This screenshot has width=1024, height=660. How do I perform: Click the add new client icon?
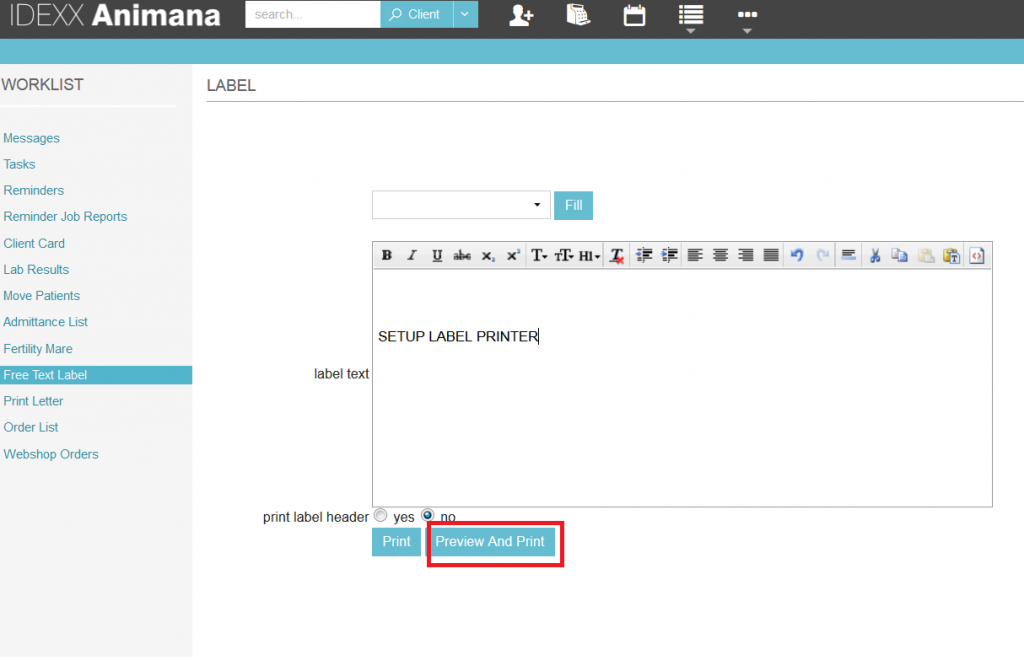point(521,15)
